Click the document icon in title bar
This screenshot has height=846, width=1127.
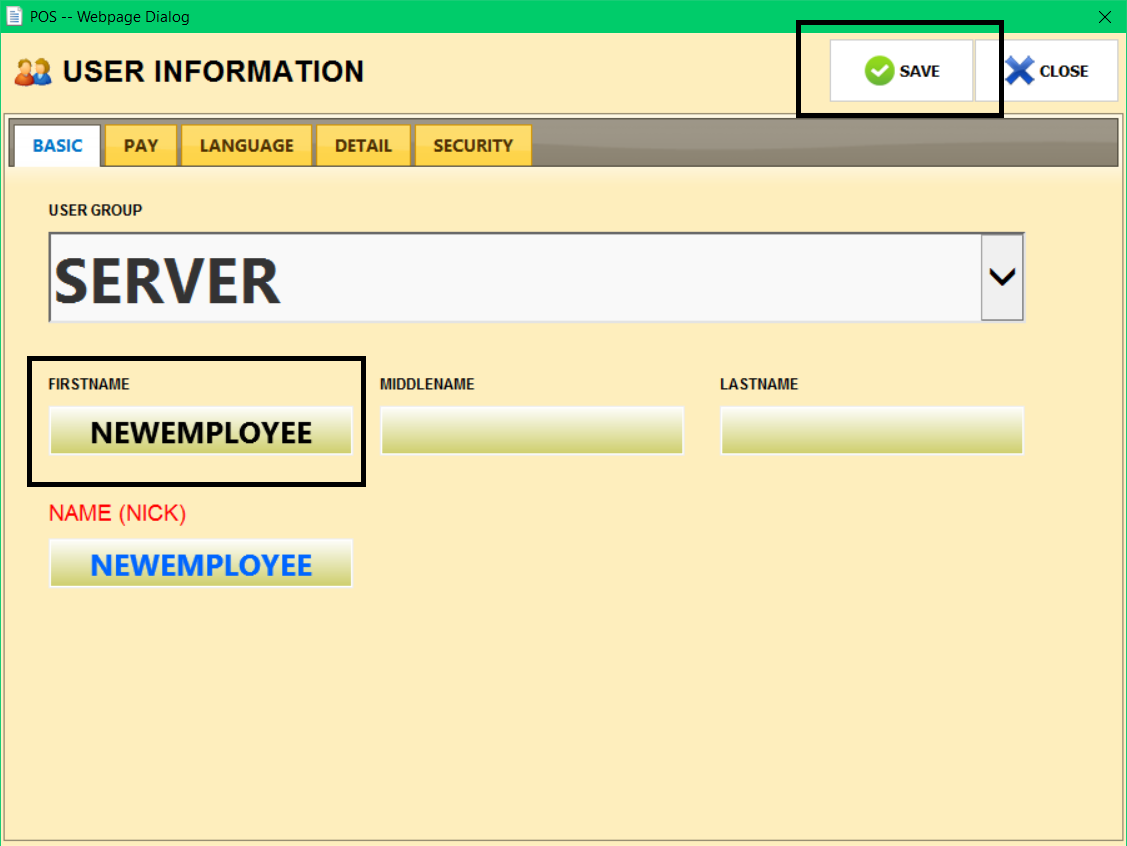click(x=14, y=16)
